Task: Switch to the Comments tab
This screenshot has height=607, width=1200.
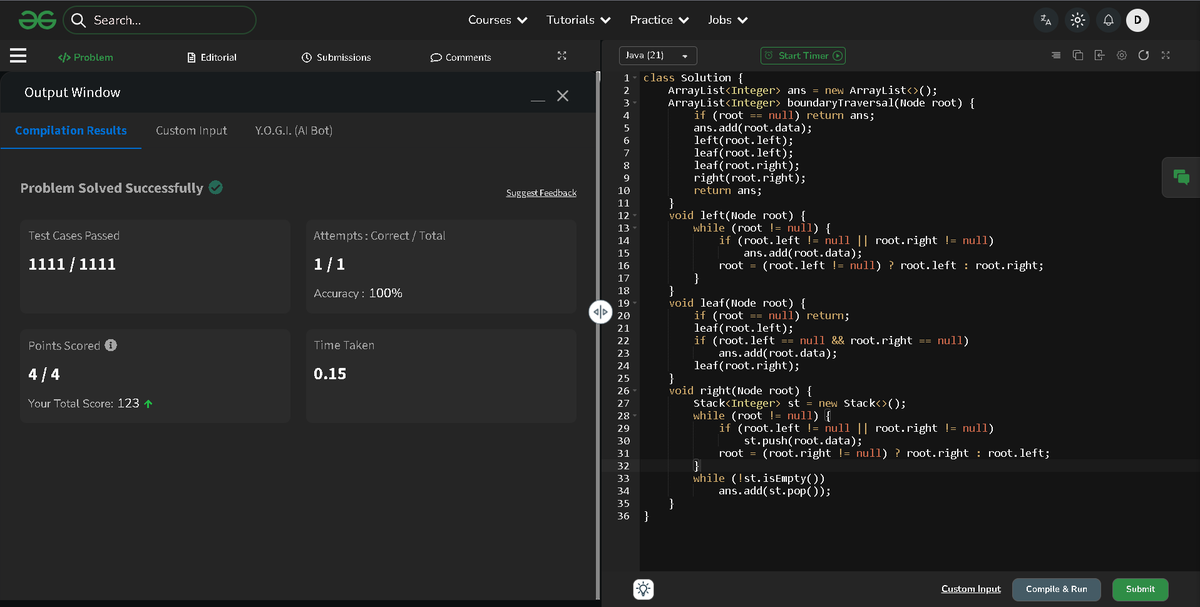Action: tap(461, 57)
